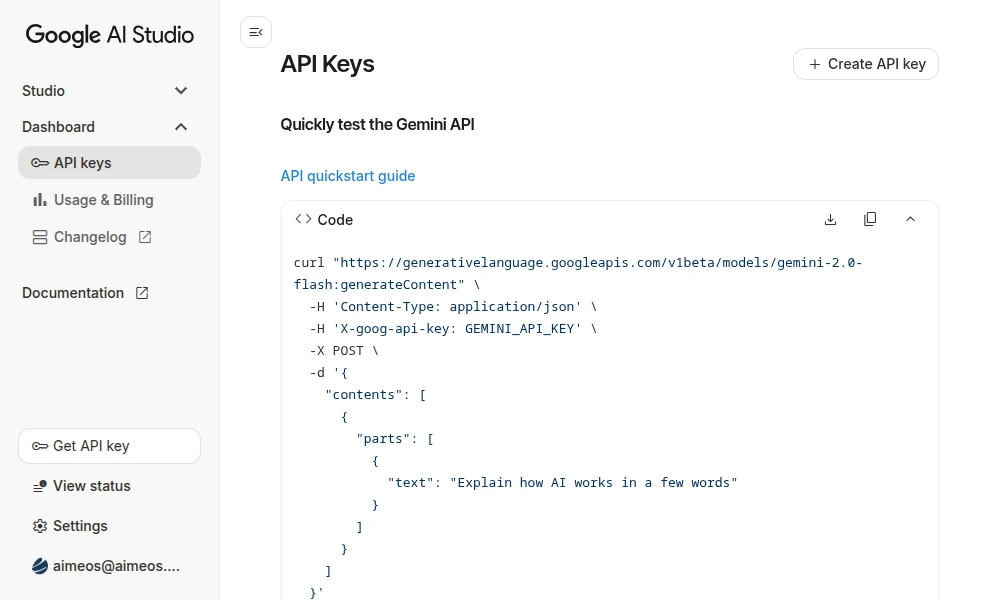Download the code snippet

830,219
